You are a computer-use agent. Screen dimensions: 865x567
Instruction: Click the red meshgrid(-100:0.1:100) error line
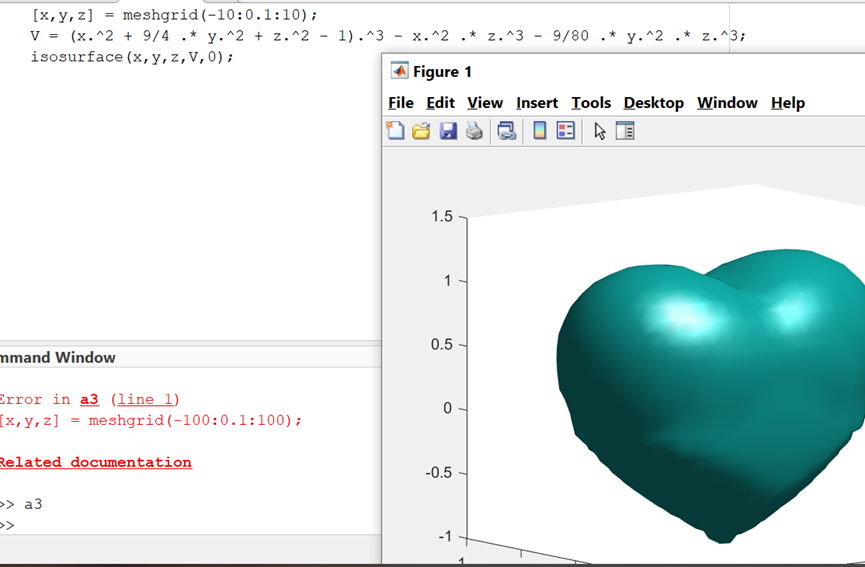(151, 420)
